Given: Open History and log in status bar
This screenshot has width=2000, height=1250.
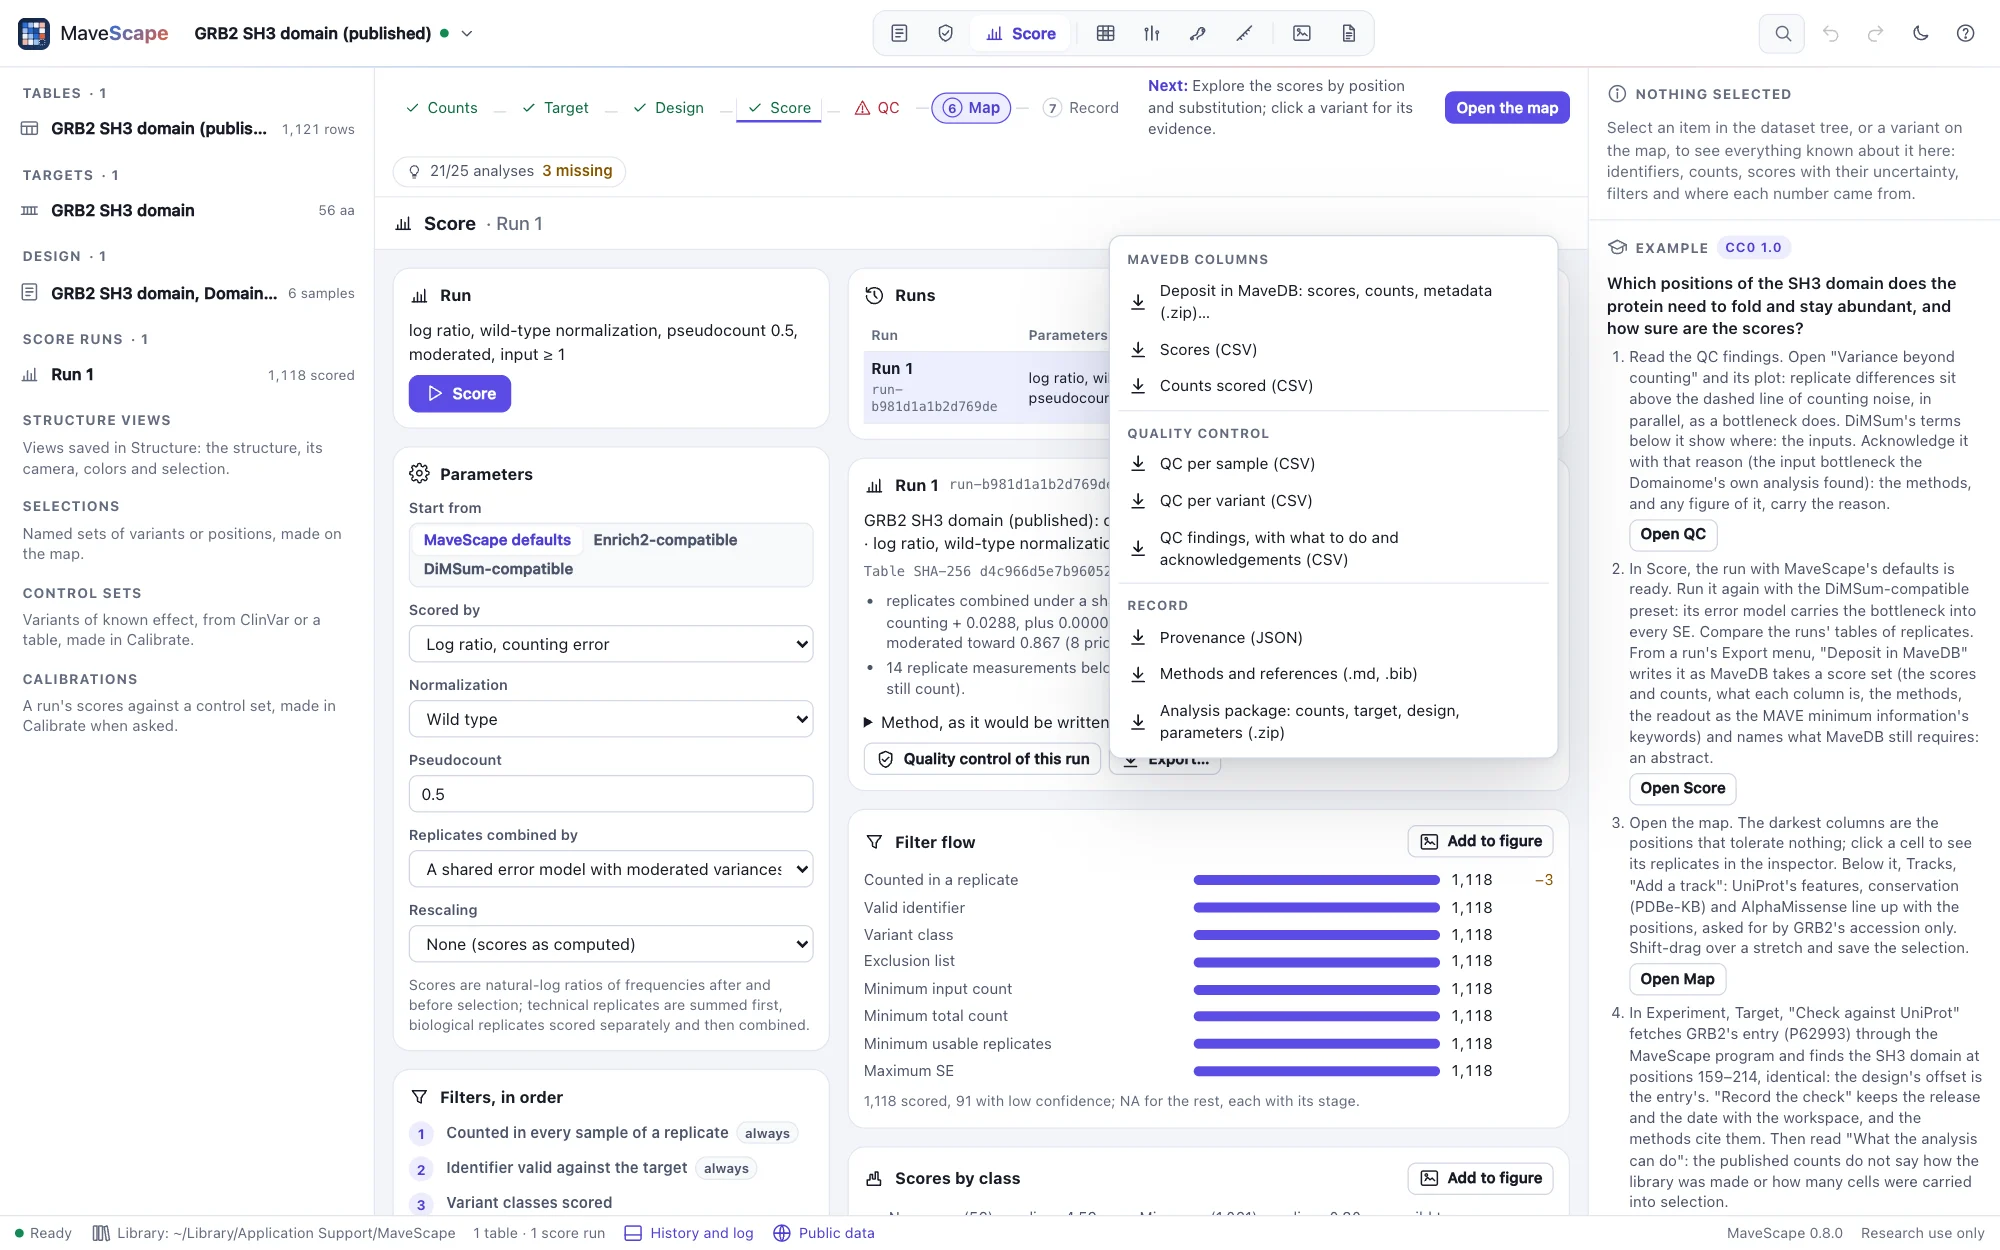Looking at the screenshot, I should click(x=689, y=1233).
